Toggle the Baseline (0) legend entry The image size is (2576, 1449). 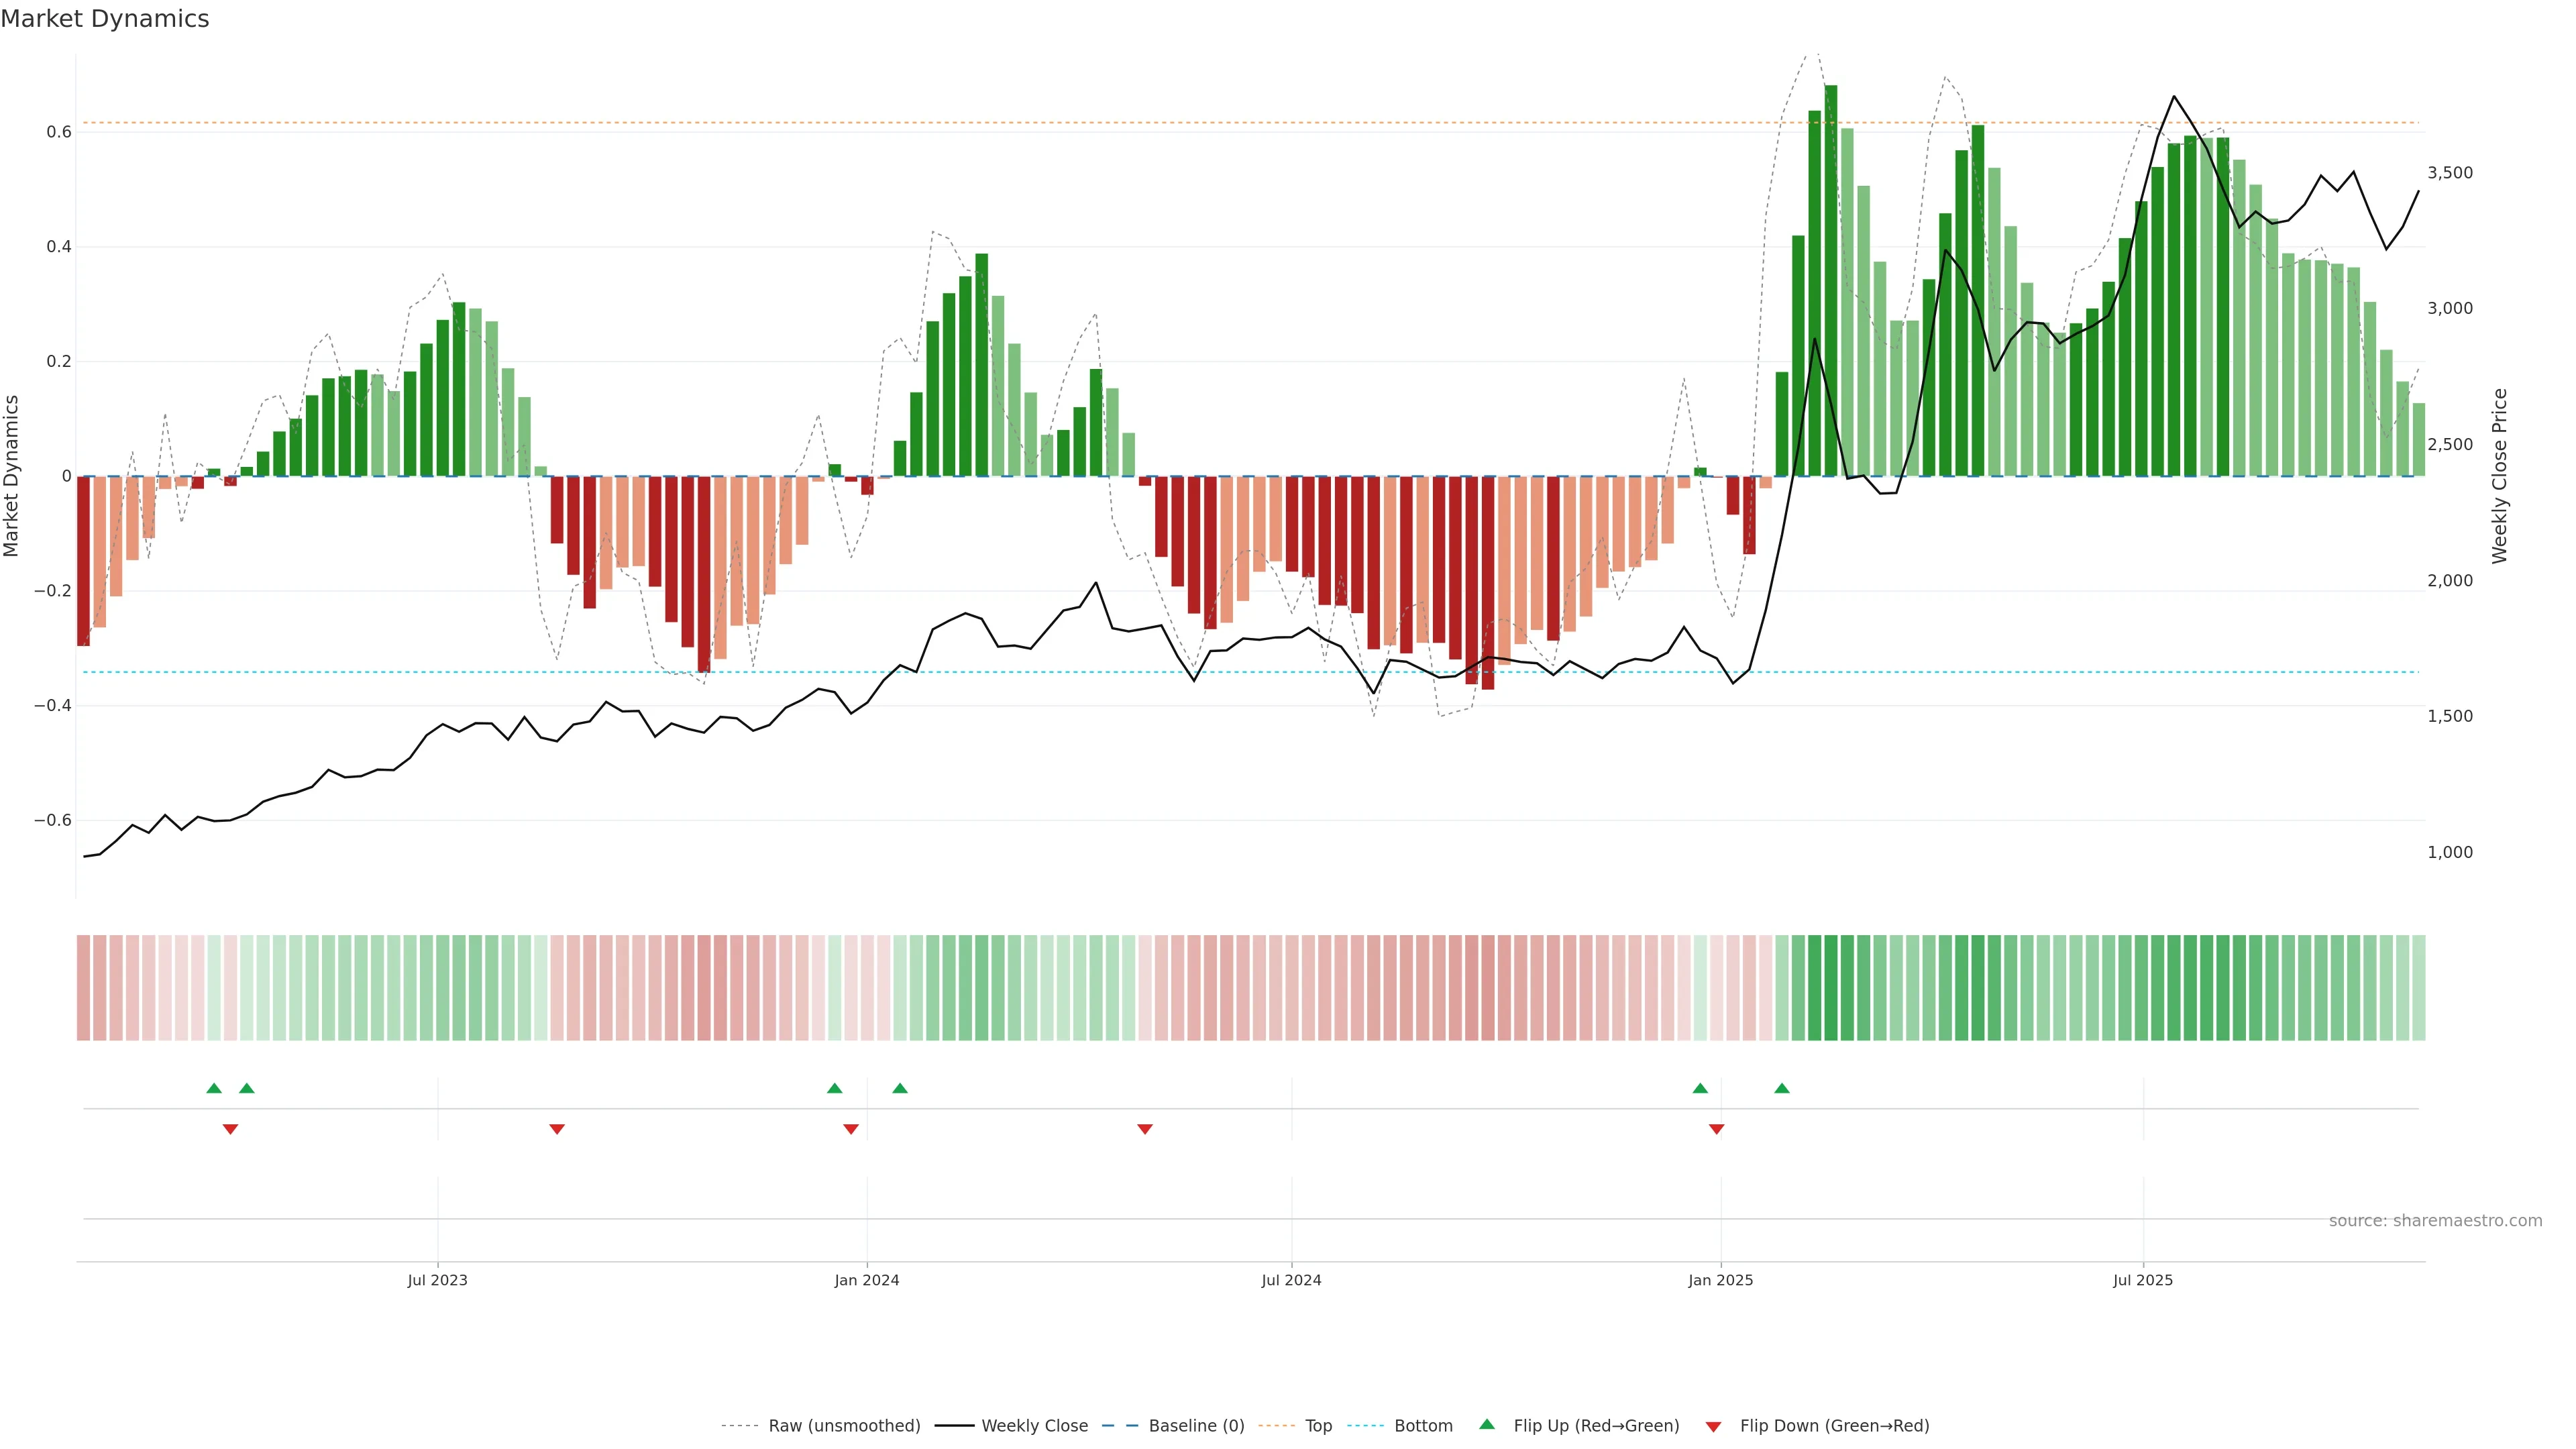[1196, 1426]
